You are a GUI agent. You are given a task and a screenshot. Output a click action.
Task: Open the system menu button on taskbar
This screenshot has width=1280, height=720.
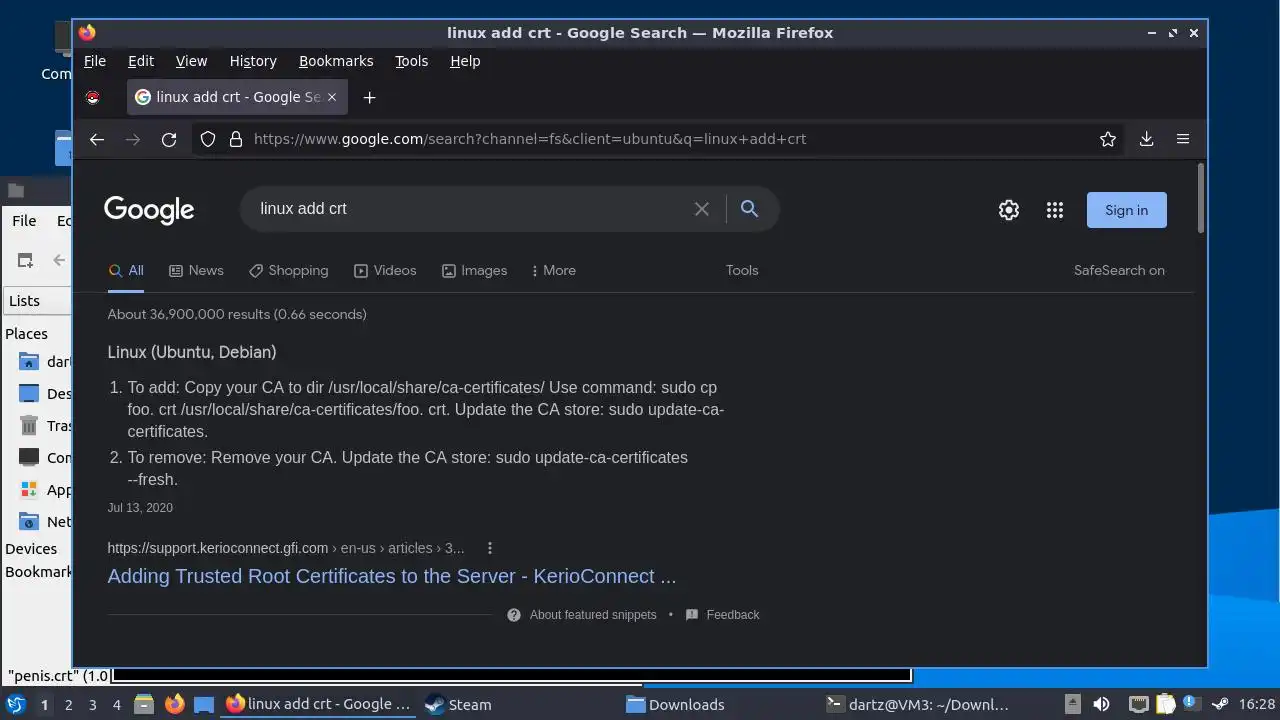[x=16, y=705]
